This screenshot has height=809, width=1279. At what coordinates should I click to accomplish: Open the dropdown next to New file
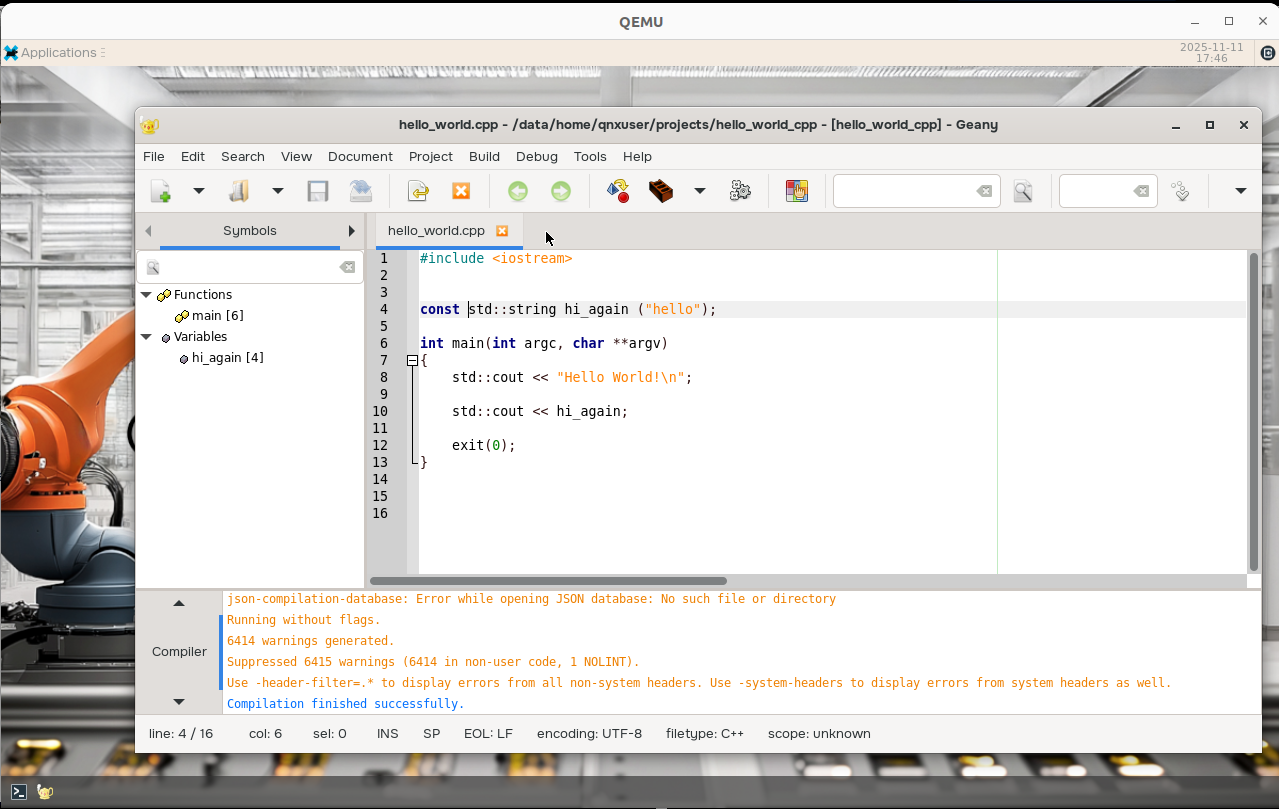198,191
